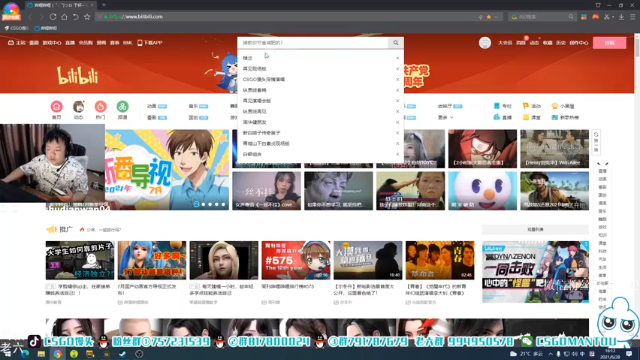Image resolution: width=640 pixels, height=360 pixels.
Task: Open the browser download icon
Action: (621, 17)
